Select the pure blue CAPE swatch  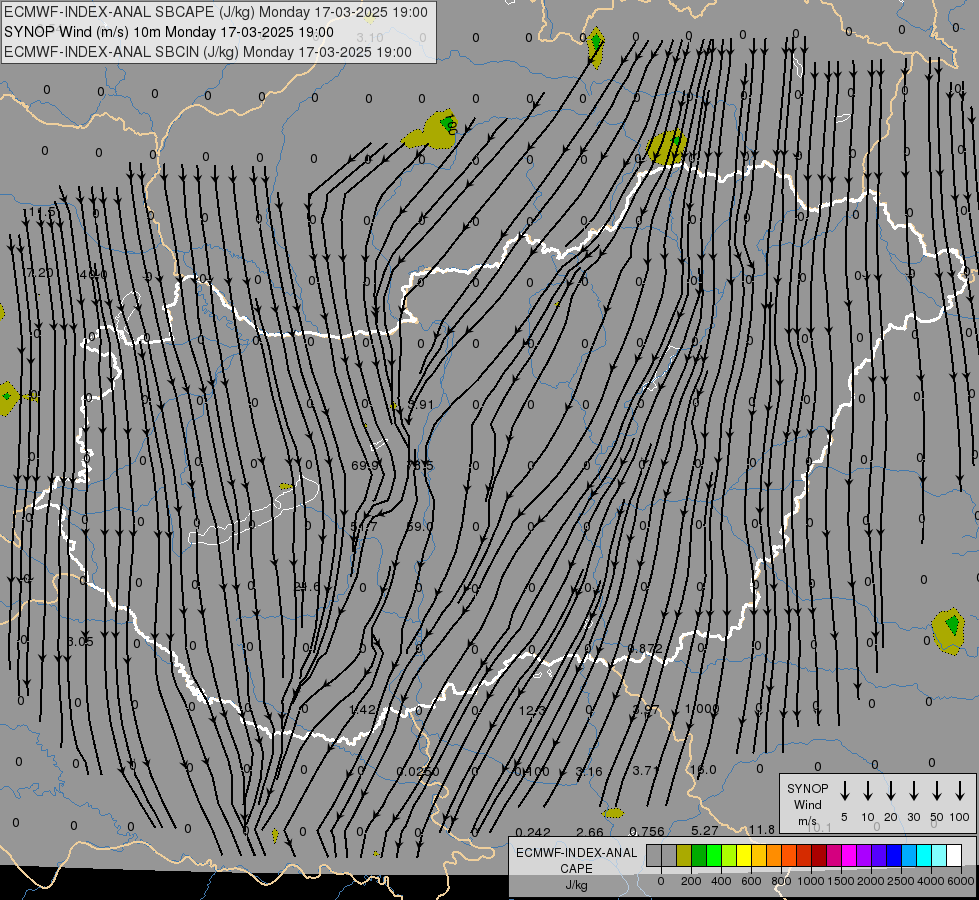pyautogui.click(x=893, y=856)
